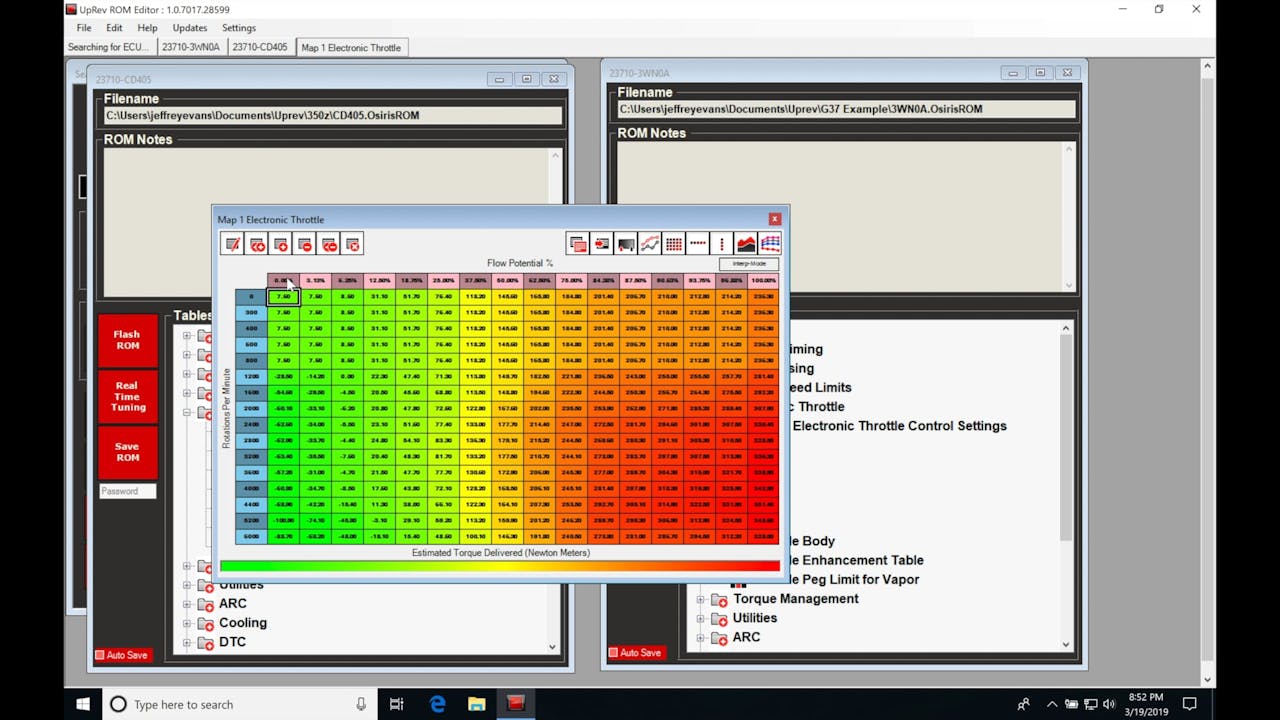Open the 3D mesh table view icon
1280x720 pixels.
pyautogui.click(x=769, y=243)
